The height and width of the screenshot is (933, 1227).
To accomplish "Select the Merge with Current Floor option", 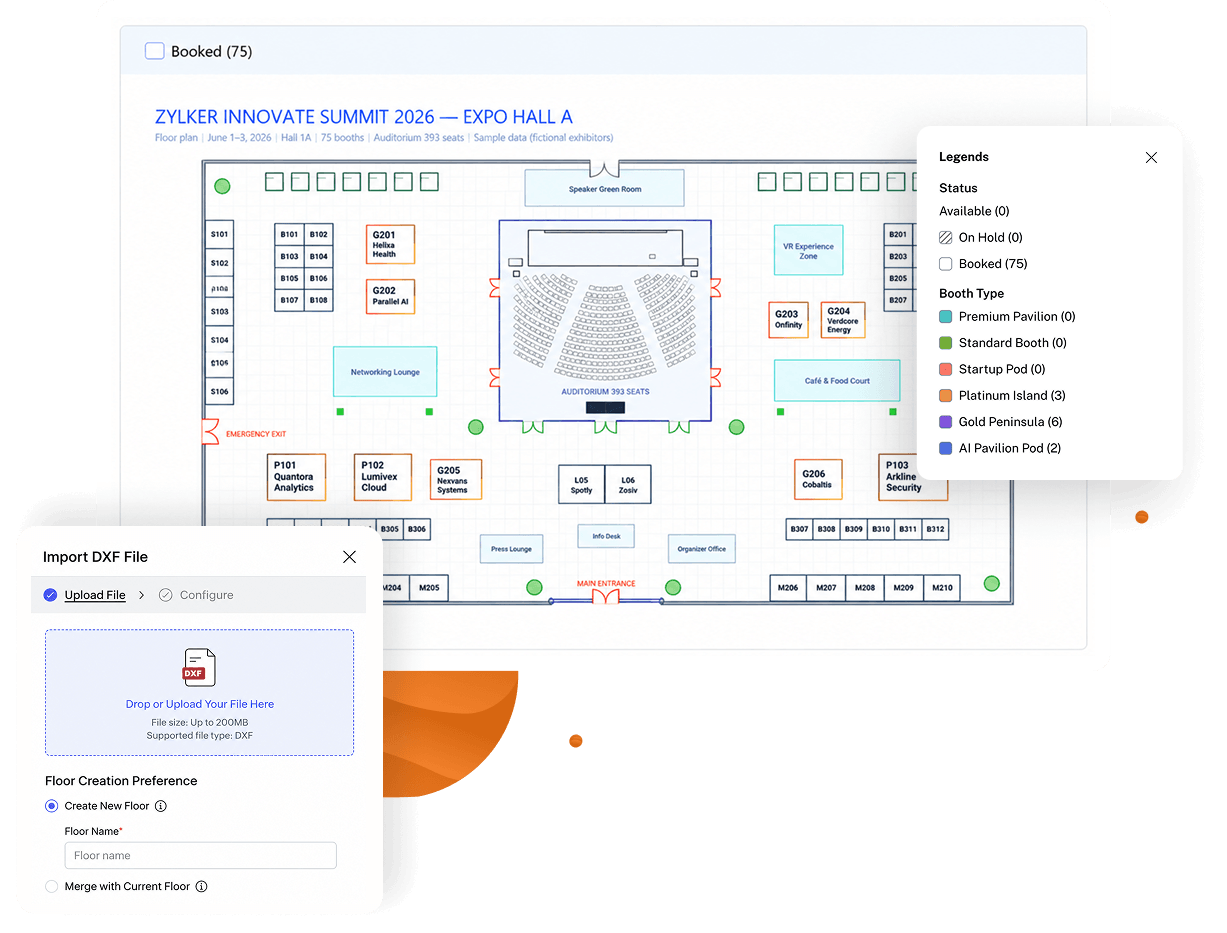I will 52,886.
